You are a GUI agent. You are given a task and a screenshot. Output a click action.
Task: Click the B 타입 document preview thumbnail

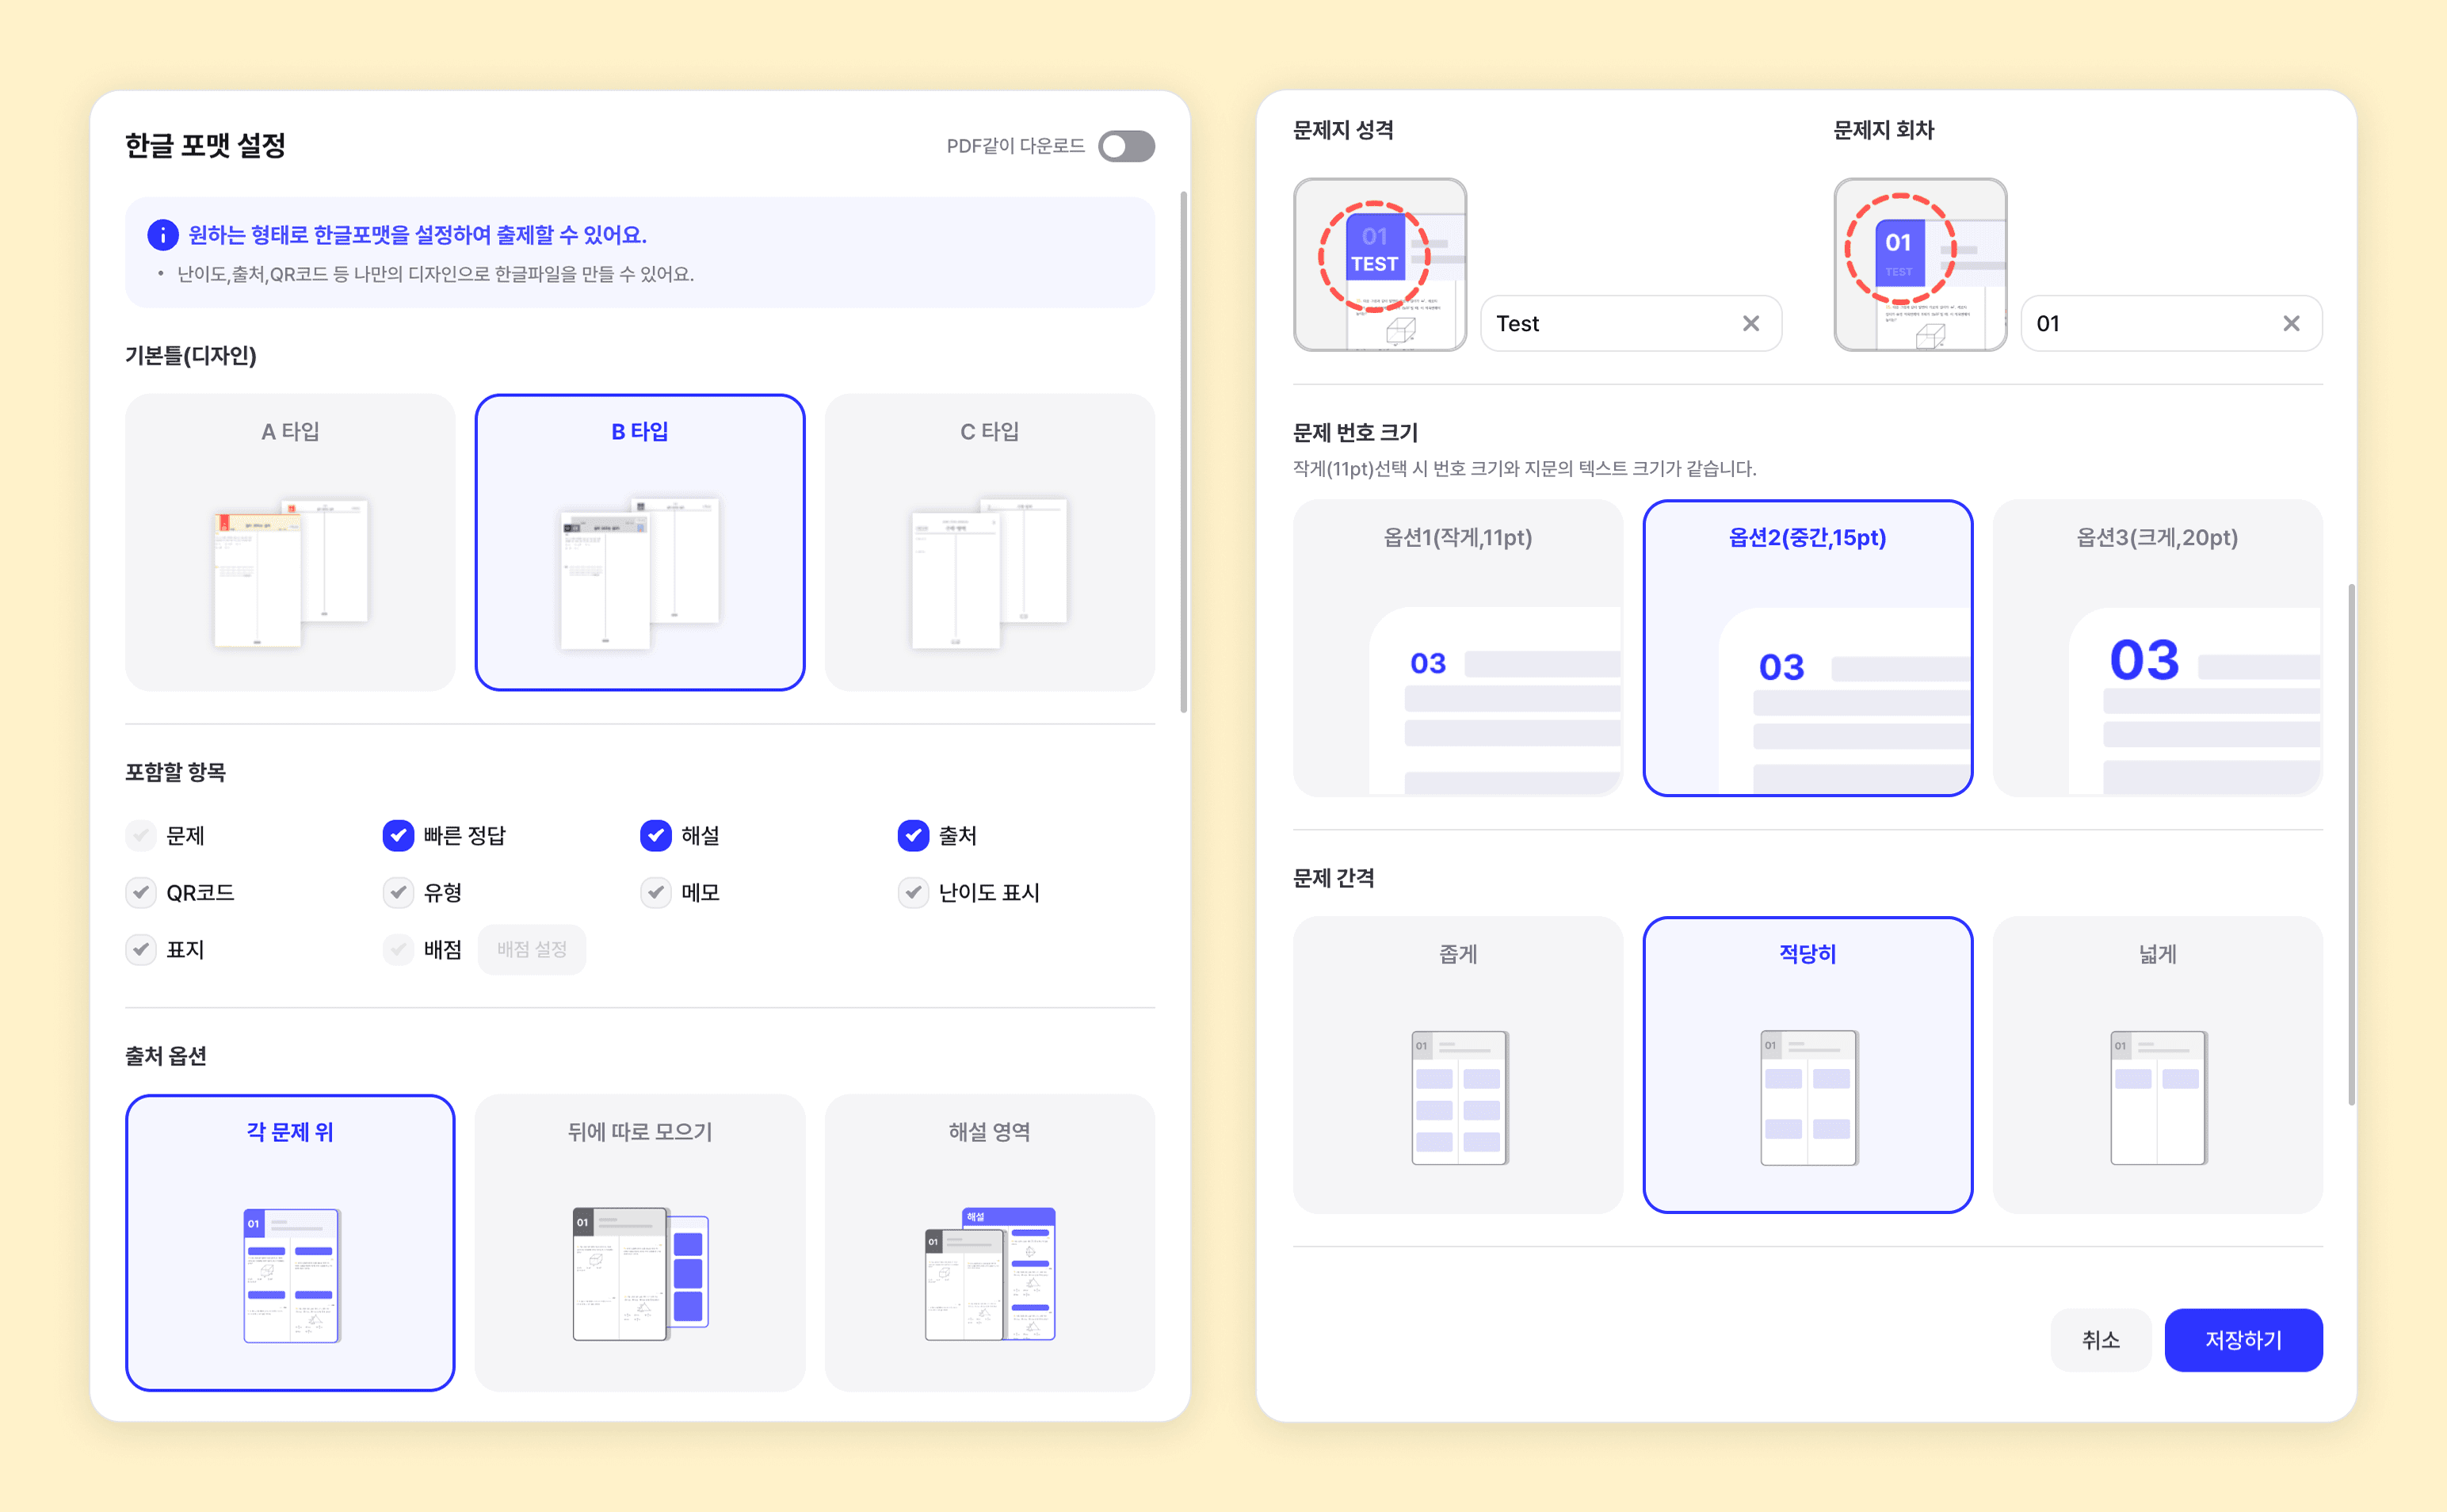(x=640, y=573)
